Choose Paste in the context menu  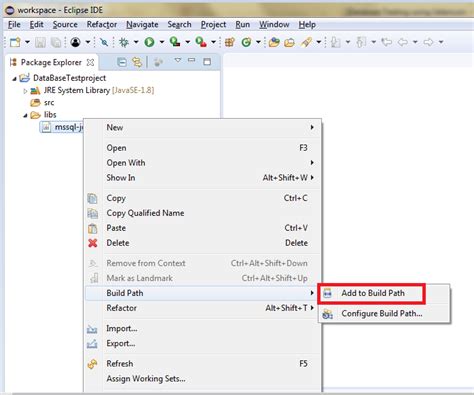[202, 228]
